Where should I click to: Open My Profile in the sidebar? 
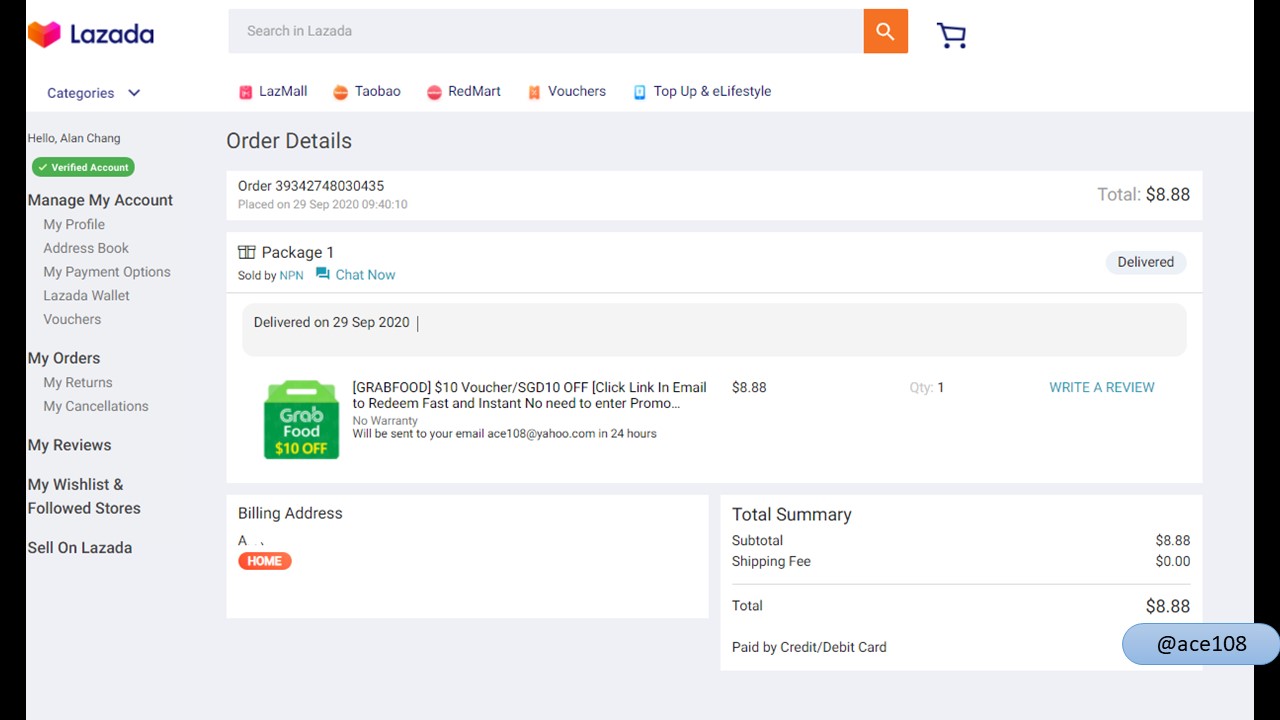point(74,224)
